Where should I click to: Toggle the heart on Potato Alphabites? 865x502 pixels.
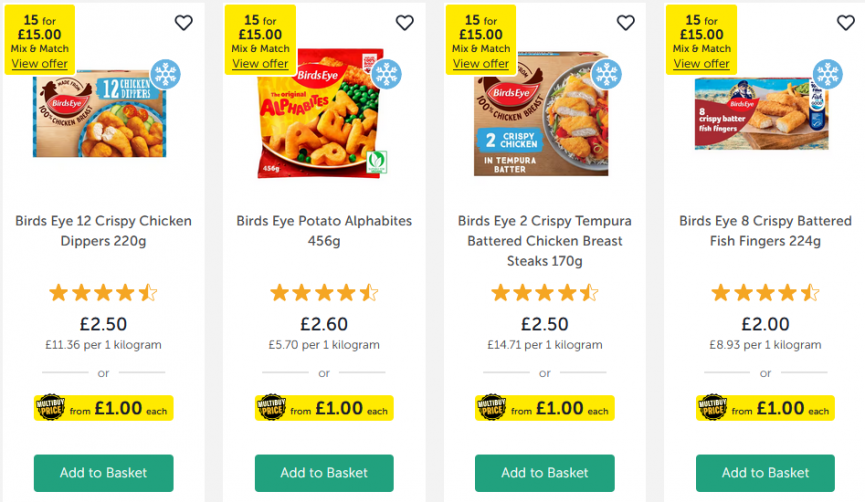tap(404, 23)
